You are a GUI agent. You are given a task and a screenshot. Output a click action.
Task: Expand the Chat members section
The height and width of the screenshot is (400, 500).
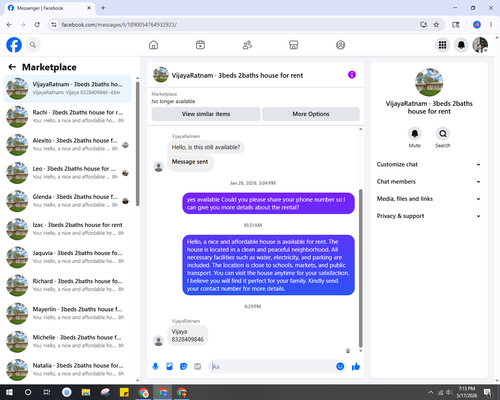pyautogui.click(x=429, y=182)
